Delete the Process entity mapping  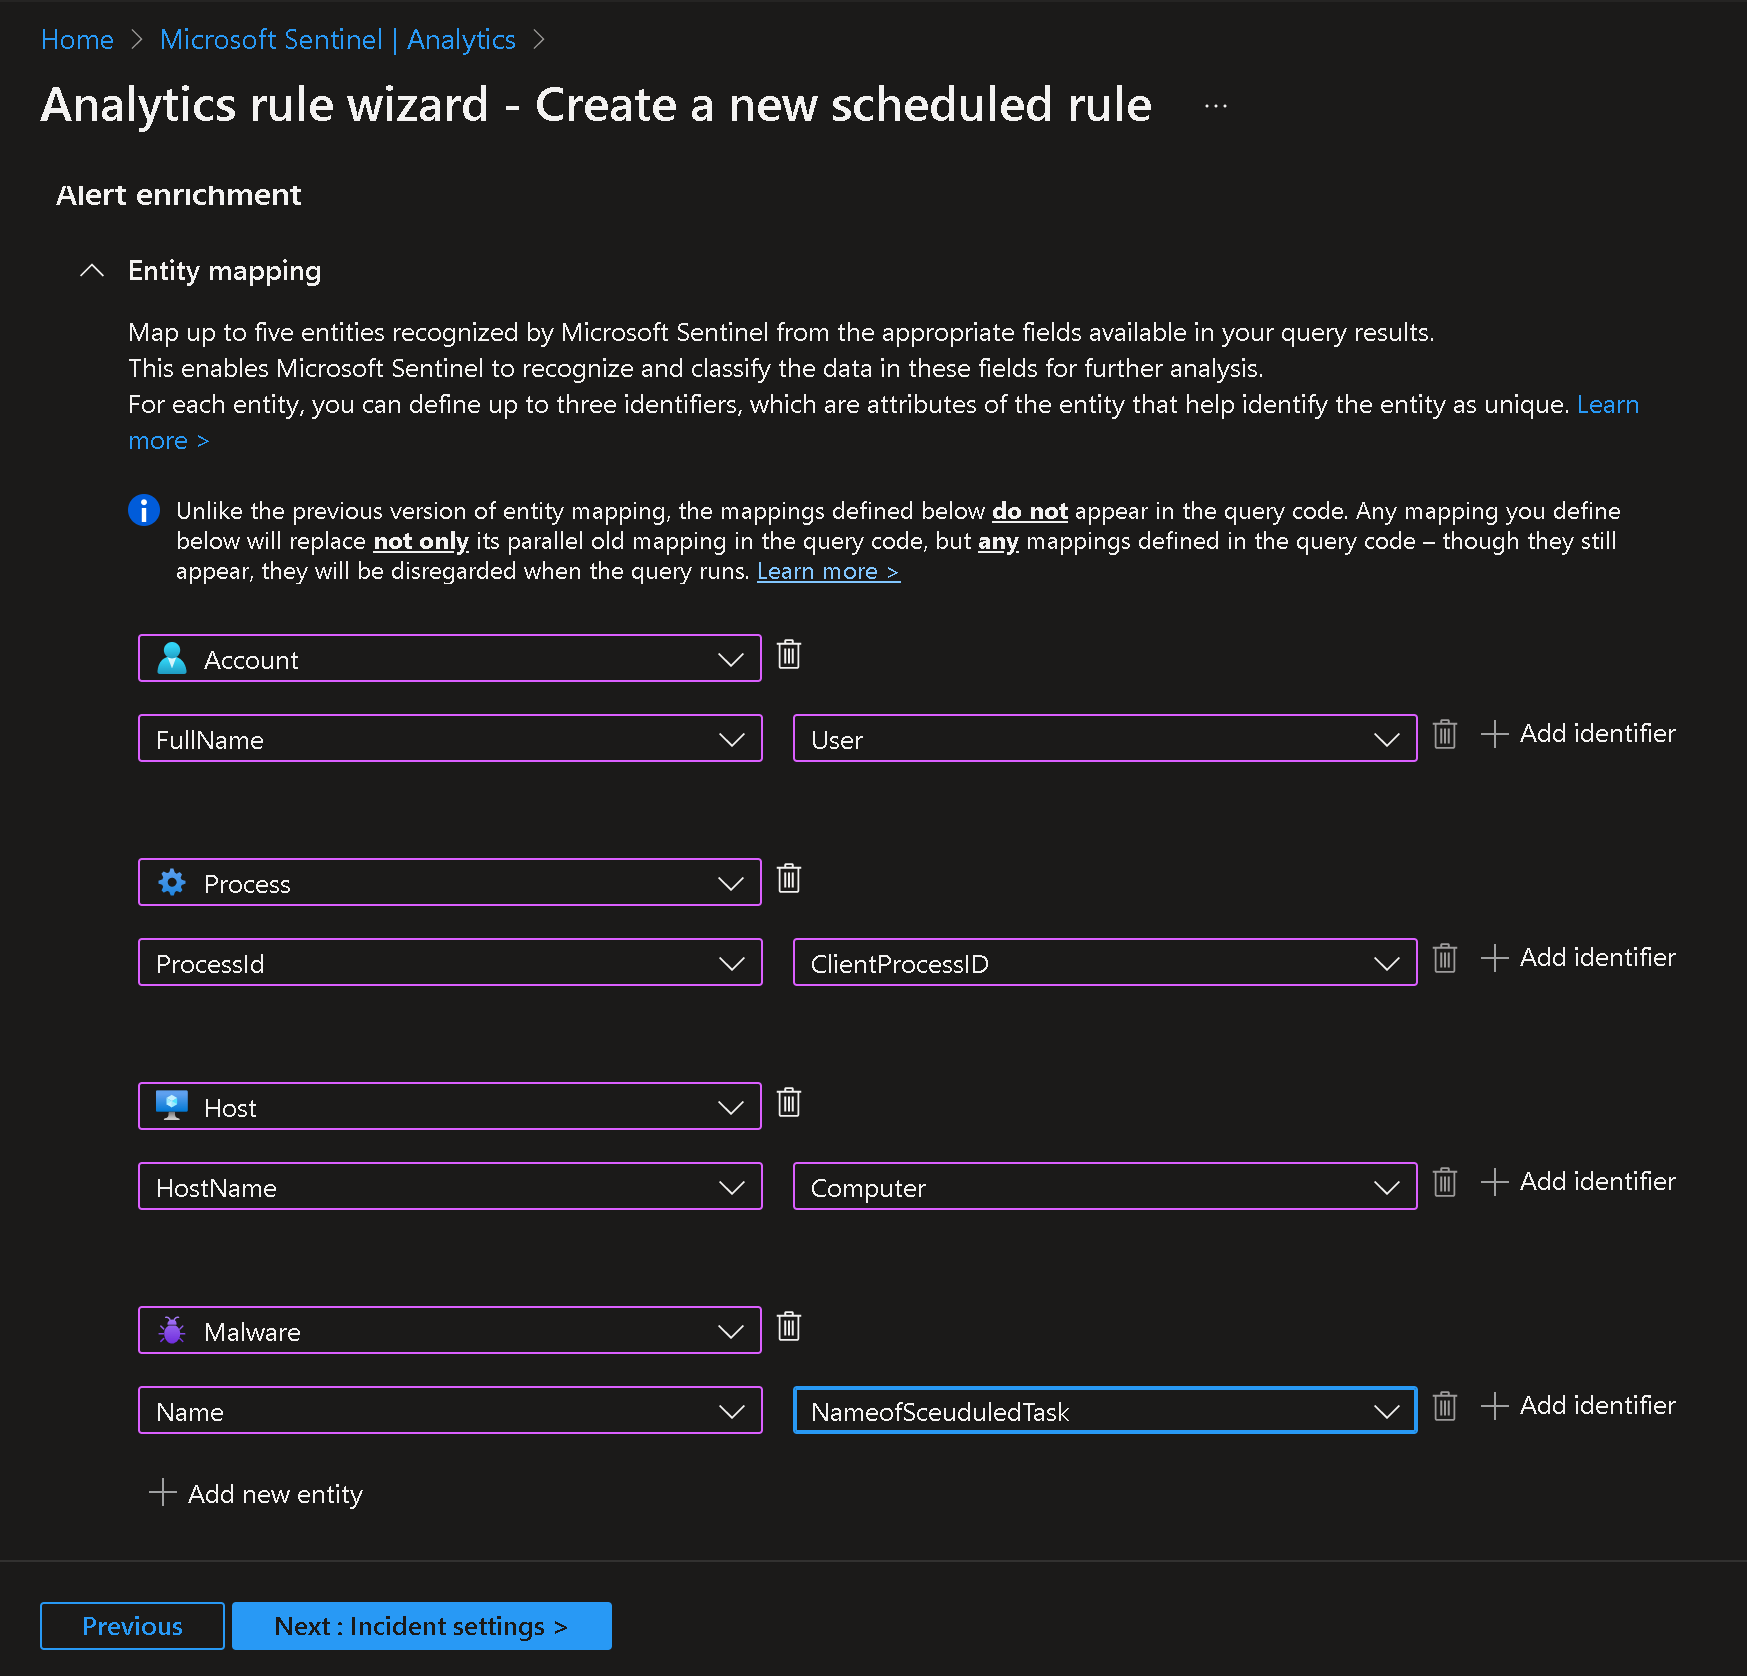click(x=789, y=879)
